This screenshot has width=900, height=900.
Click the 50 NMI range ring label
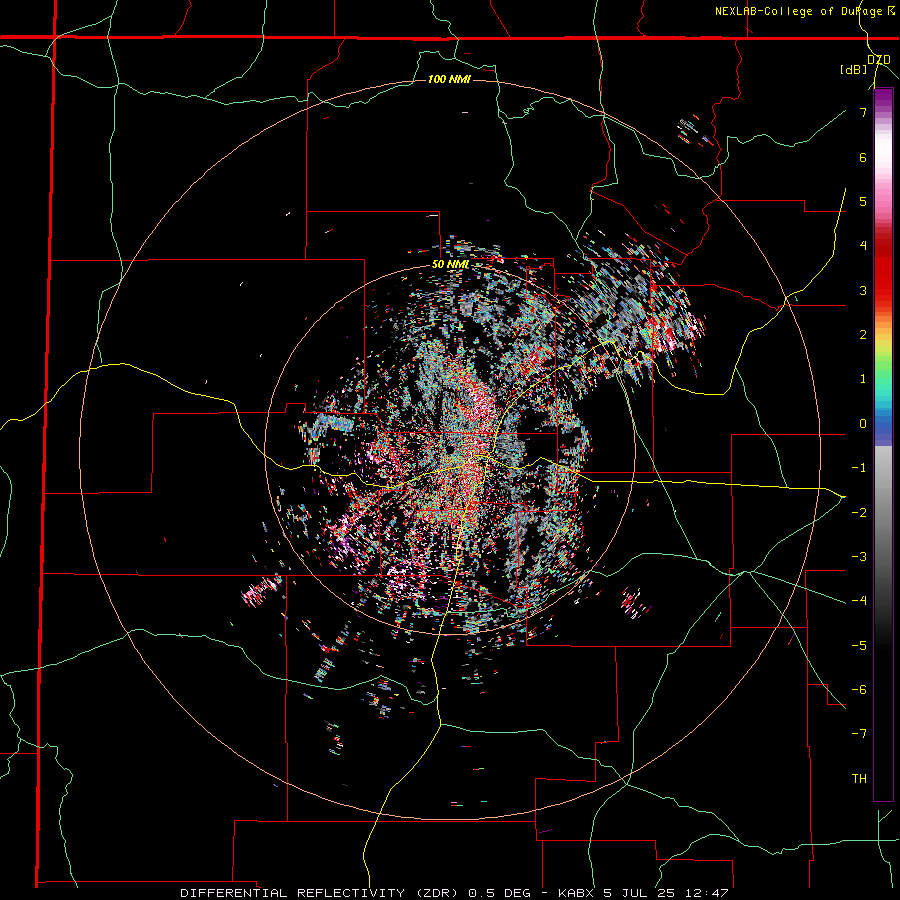coord(451,265)
